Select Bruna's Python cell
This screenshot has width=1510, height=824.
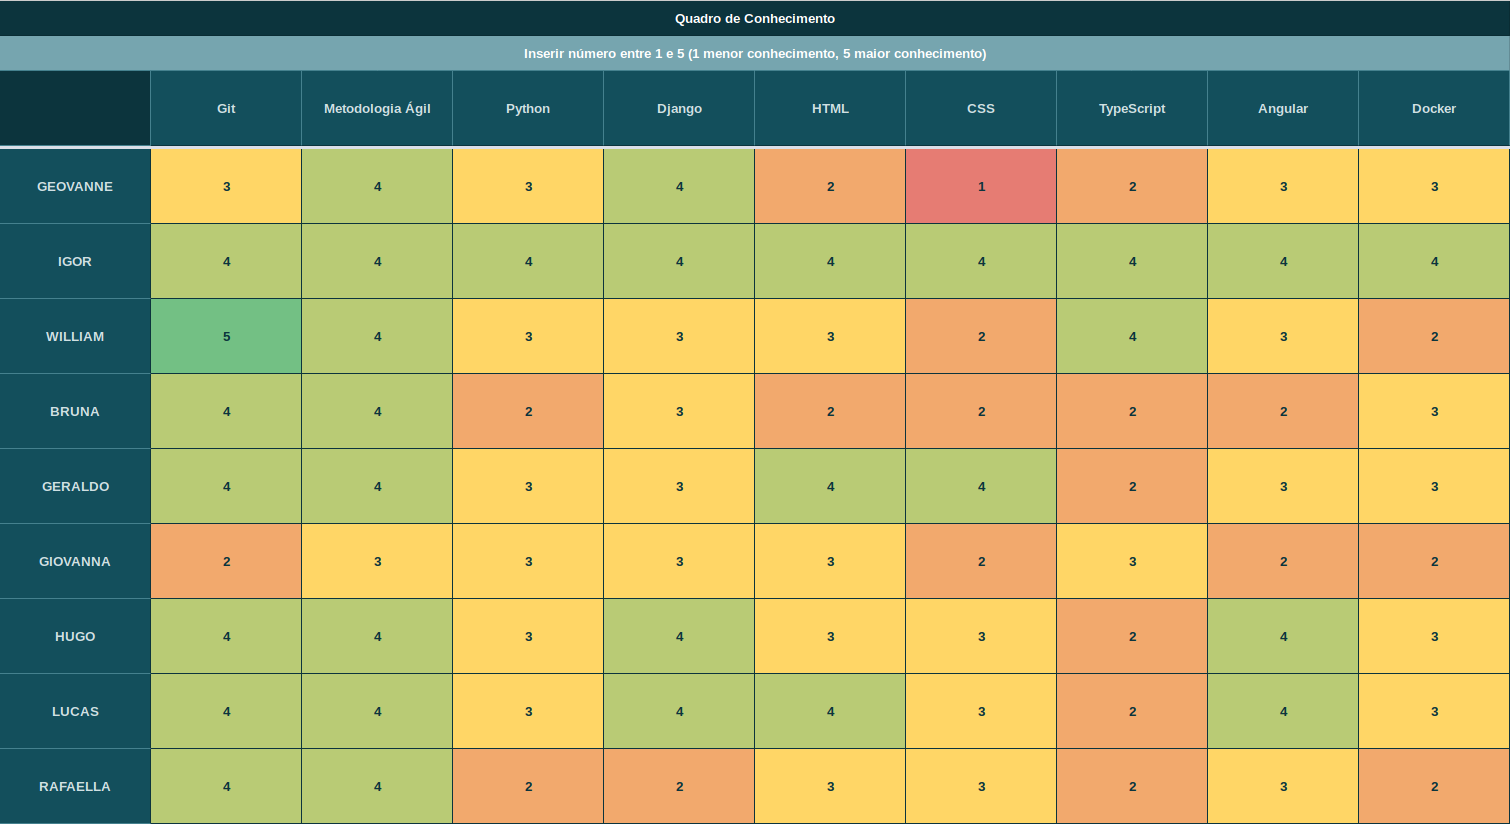click(528, 411)
